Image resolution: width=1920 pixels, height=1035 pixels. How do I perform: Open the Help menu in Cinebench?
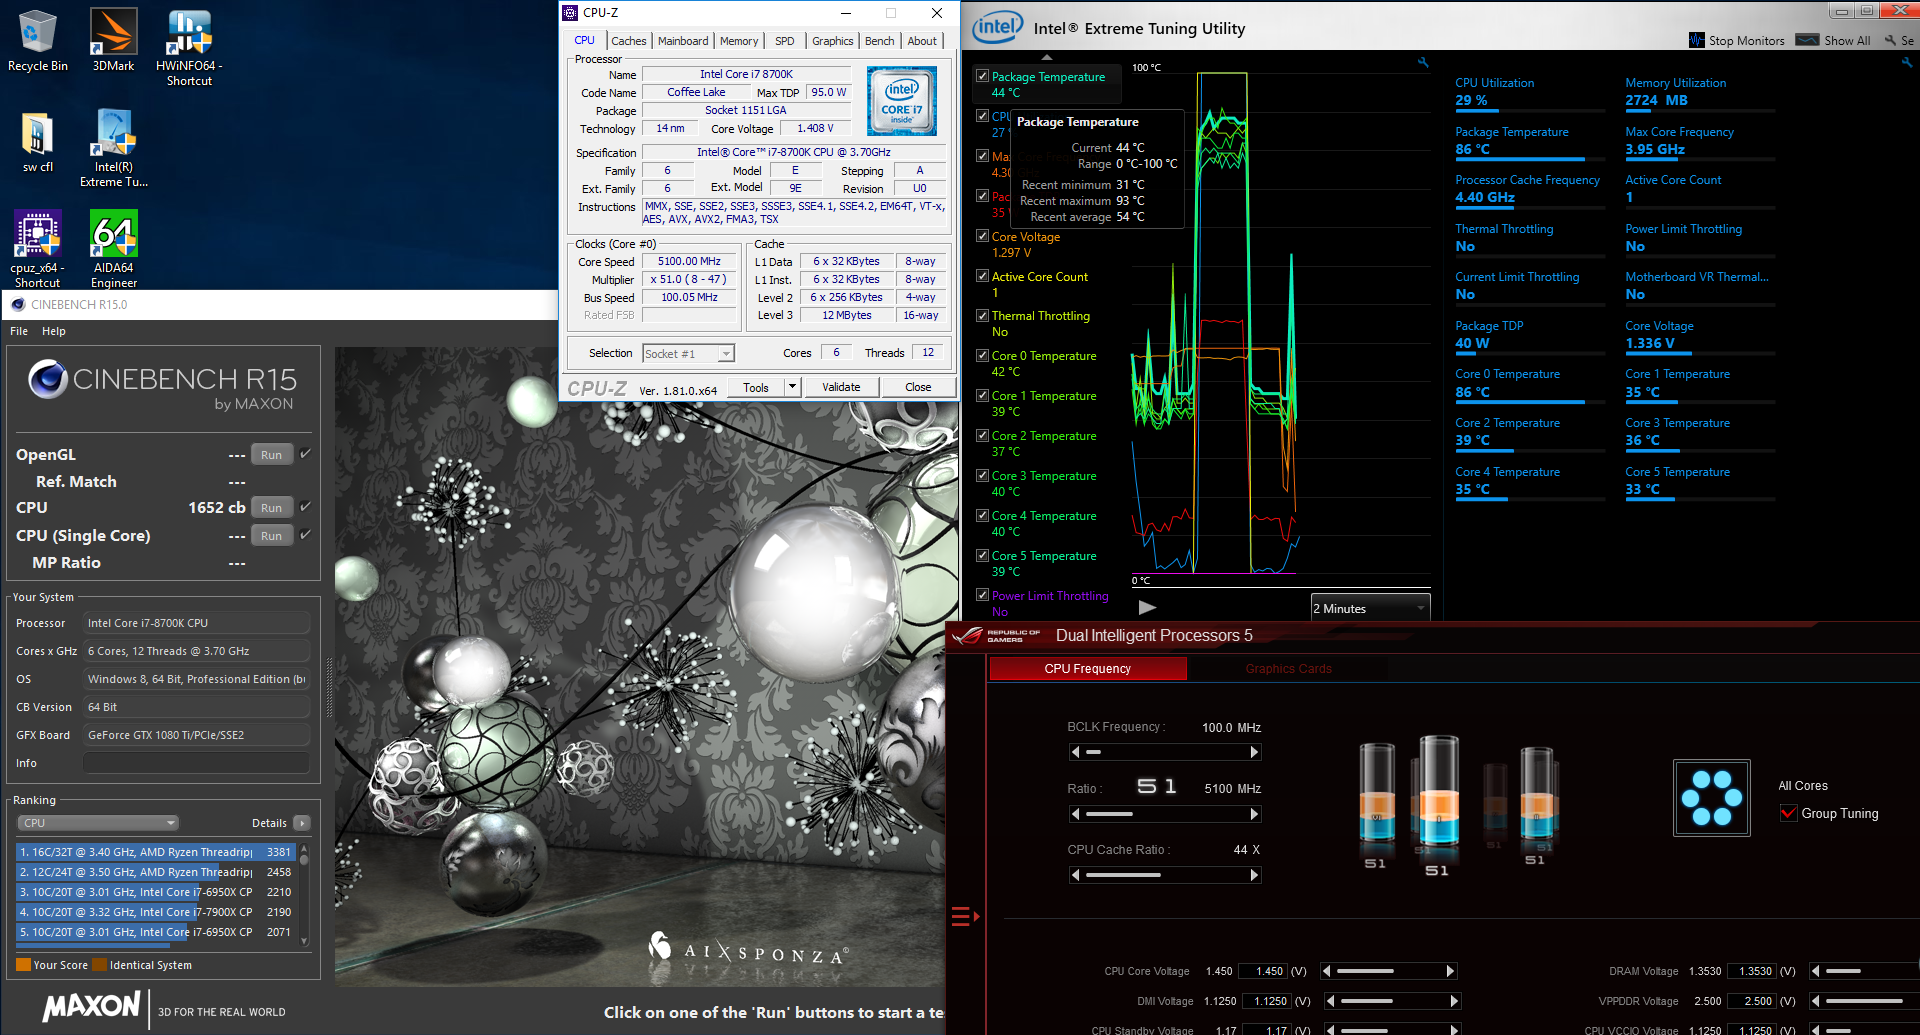pos(54,331)
